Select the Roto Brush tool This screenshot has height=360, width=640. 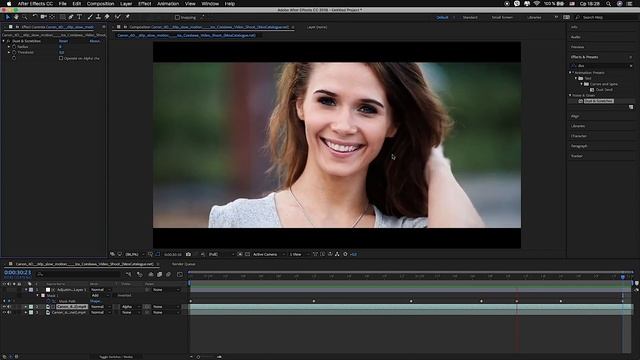[x=118, y=17]
